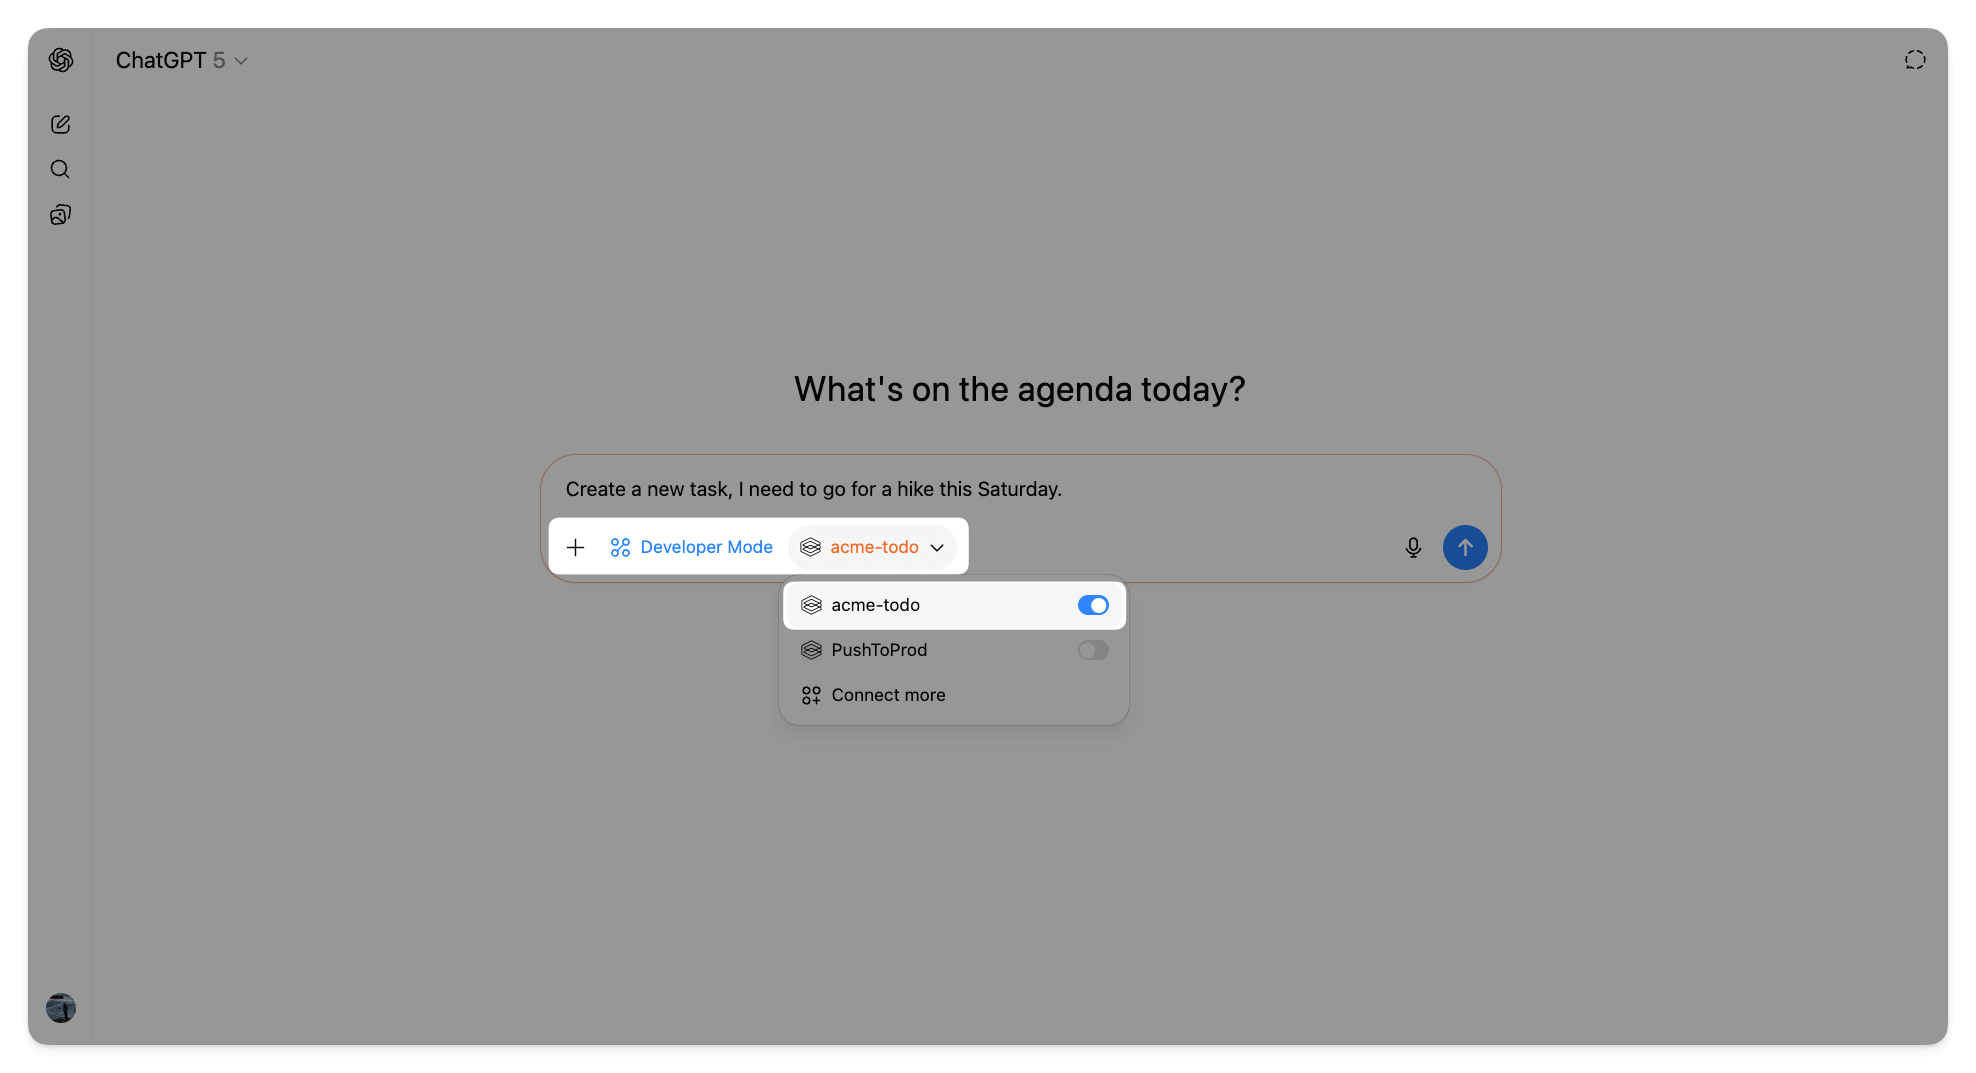Click the message text about the Saturday hike
The image size is (1976, 1073).
coord(813,489)
